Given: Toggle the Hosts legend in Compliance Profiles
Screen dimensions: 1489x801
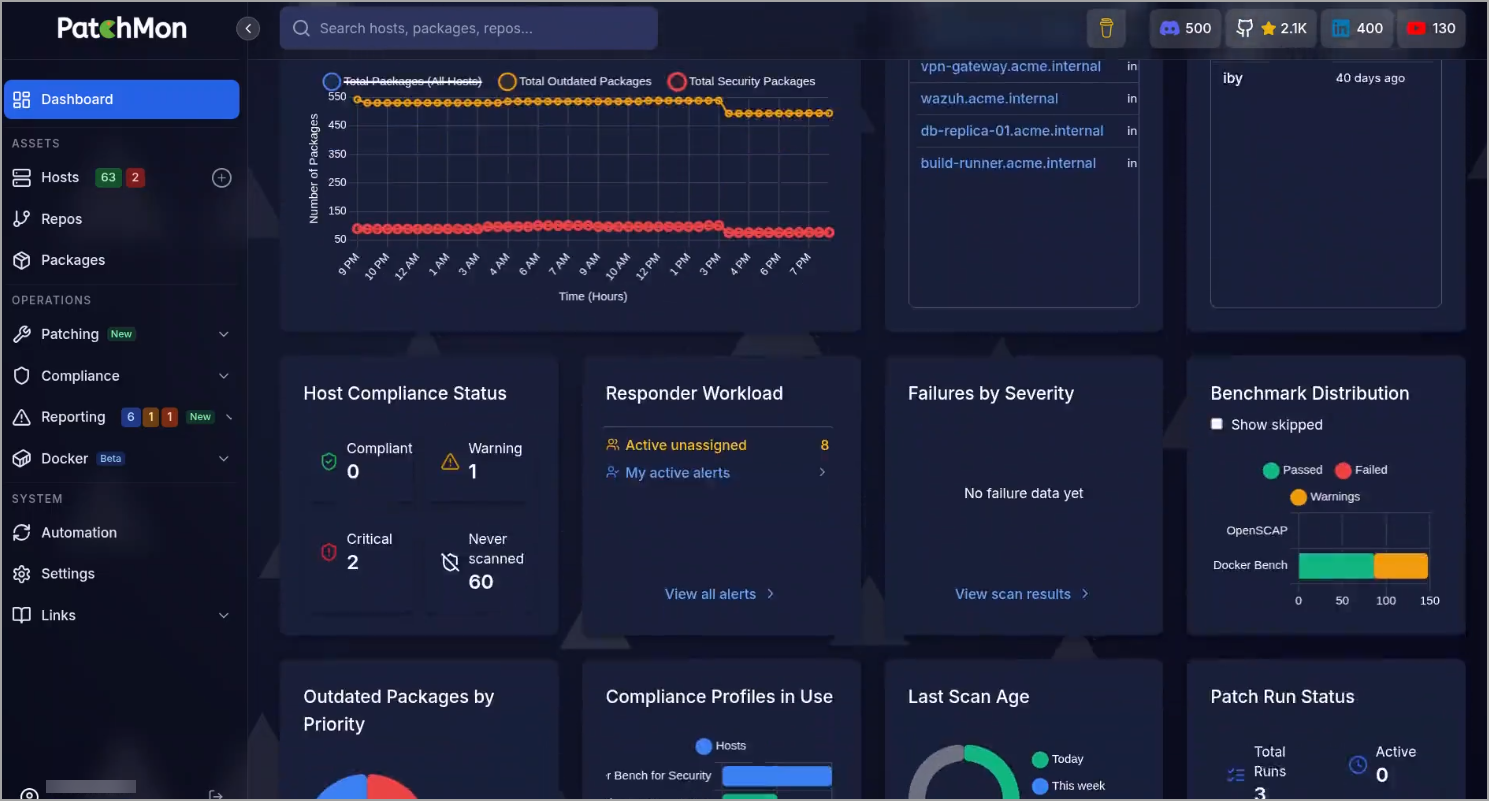Looking at the screenshot, I should [x=720, y=746].
